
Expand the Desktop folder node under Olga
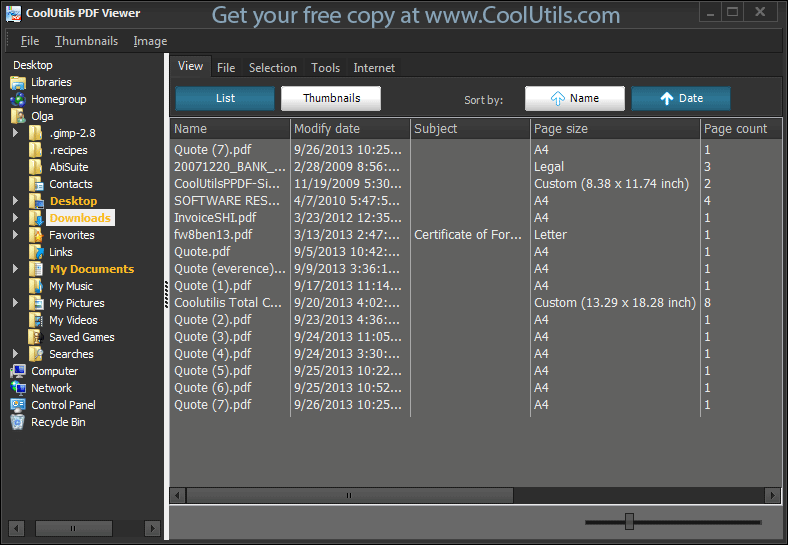tap(15, 201)
